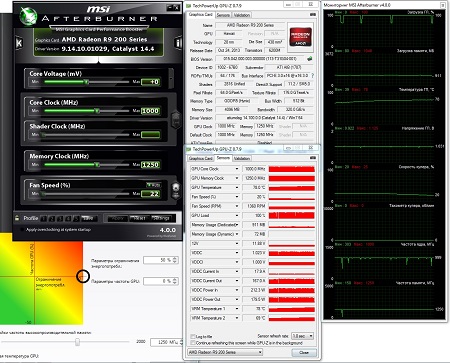Click the Save profile button in Afterburner
The image size is (450, 363).
pyautogui.click(x=88, y=218)
